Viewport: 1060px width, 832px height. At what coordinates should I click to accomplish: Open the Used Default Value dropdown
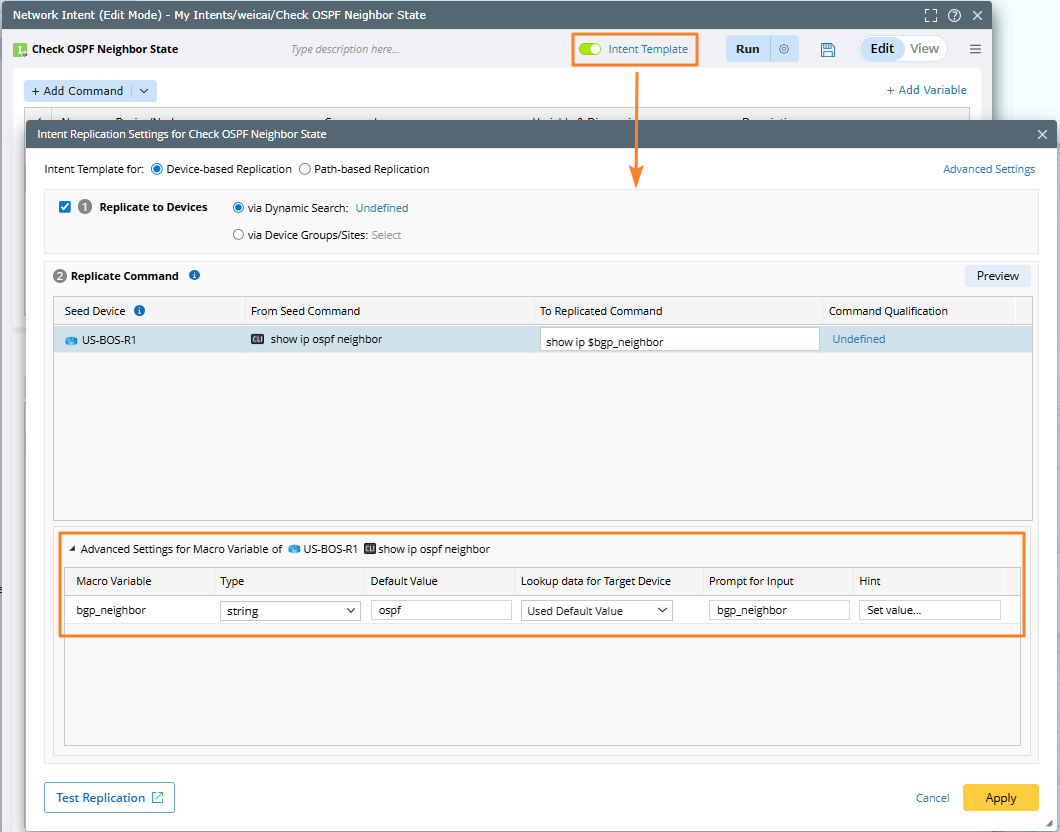coord(596,610)
